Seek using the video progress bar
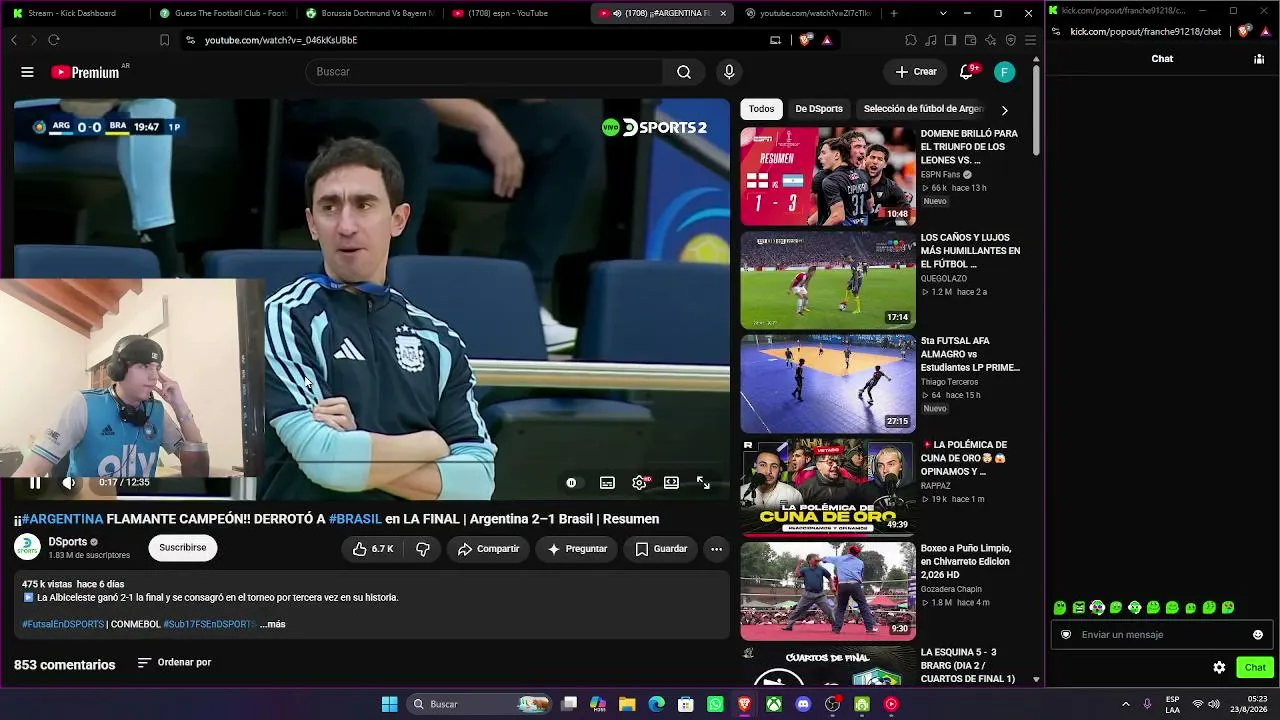The image size is (1280, 720). point(372,464)
